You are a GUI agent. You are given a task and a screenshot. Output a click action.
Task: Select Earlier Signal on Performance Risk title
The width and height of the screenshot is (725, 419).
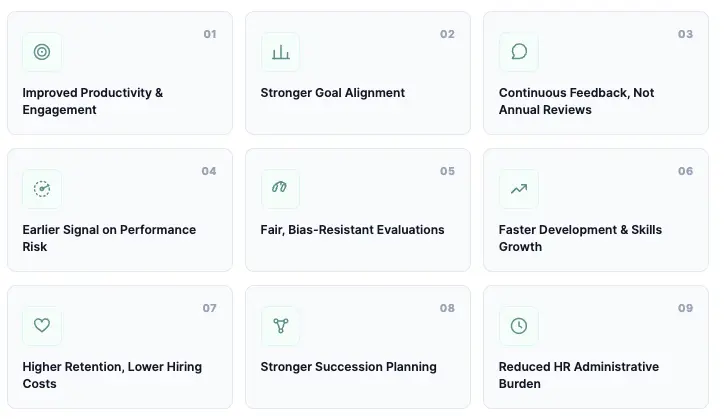click(109, 238)
